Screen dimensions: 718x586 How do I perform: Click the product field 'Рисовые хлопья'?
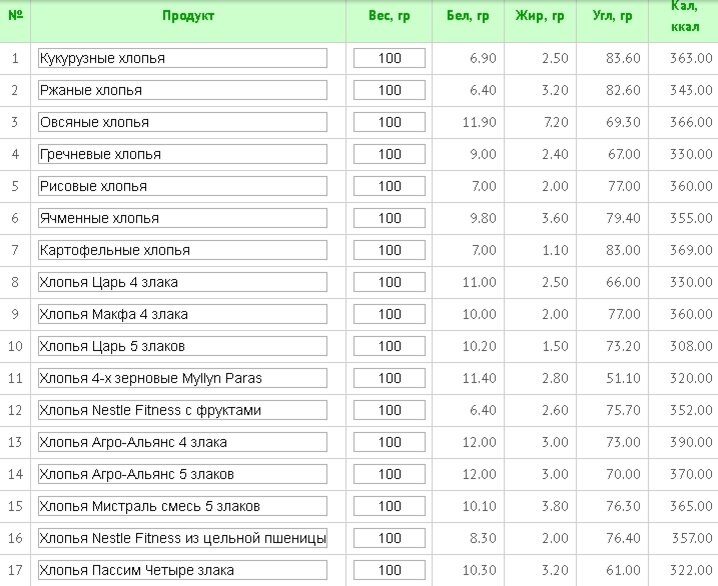coord(183,186)
